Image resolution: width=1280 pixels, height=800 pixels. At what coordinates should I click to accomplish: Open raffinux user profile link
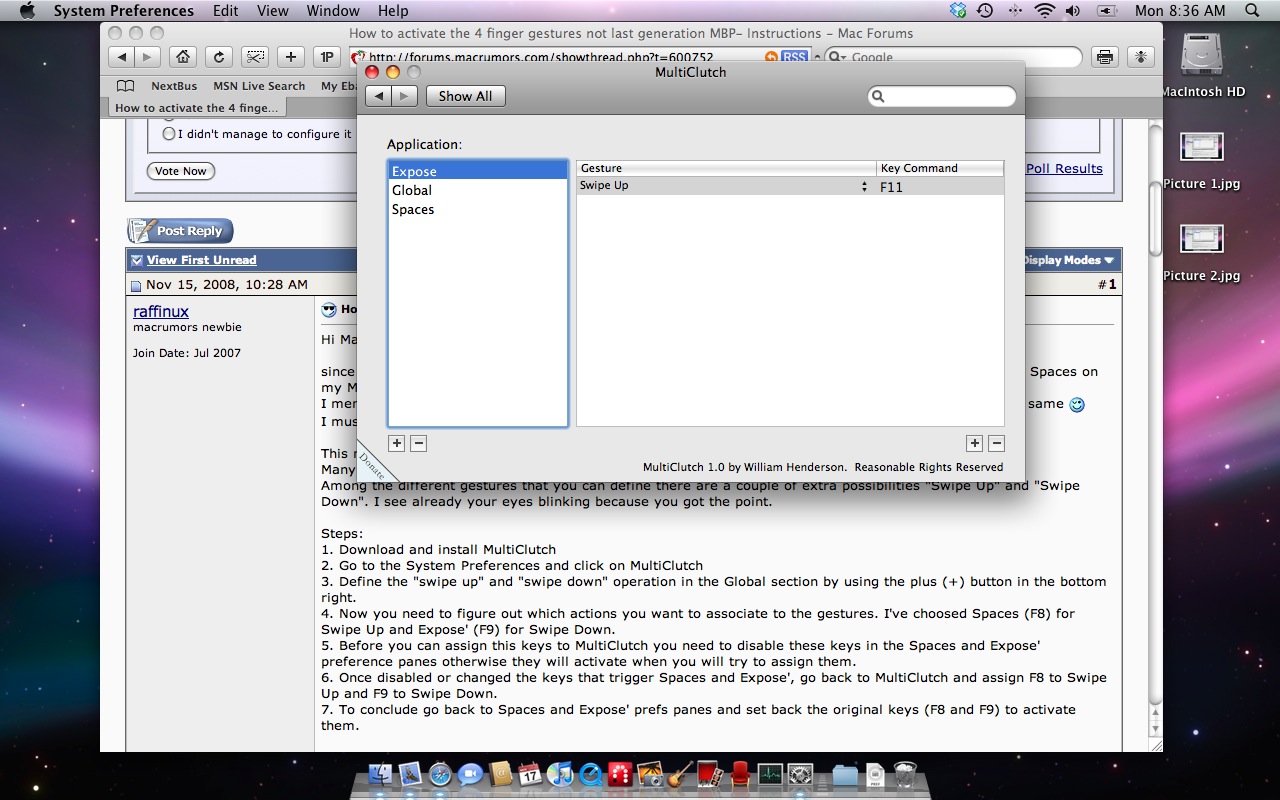click(161, 312)
